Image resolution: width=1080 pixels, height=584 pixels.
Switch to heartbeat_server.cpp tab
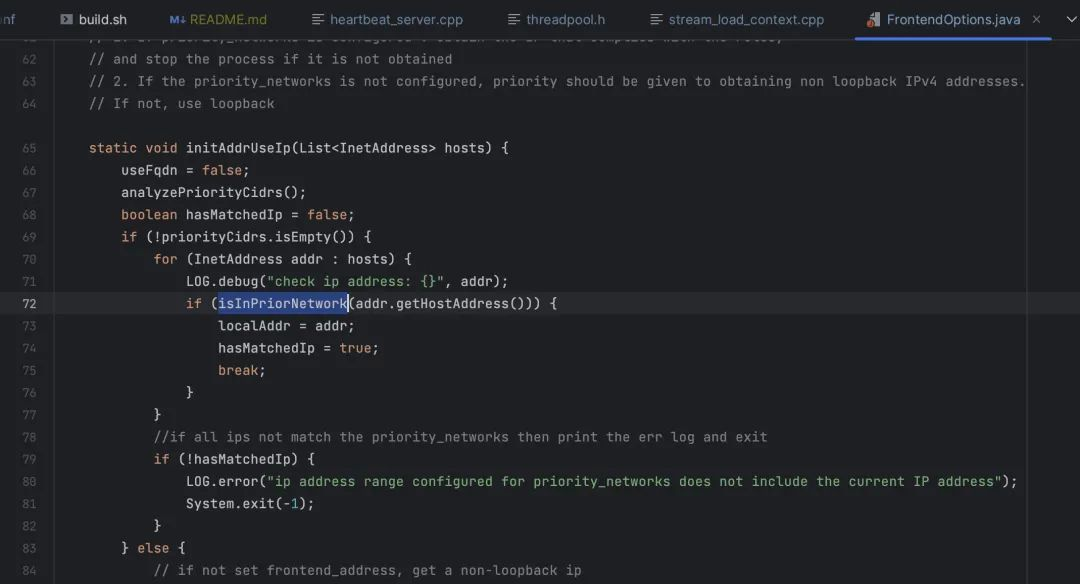[x=387, y=19]
